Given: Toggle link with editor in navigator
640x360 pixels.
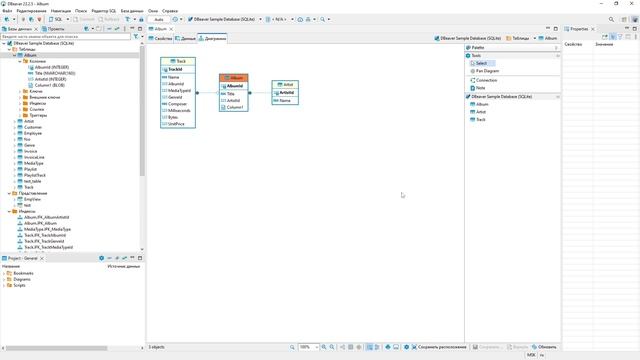Looking at the screenshot, I should (117, 29).
